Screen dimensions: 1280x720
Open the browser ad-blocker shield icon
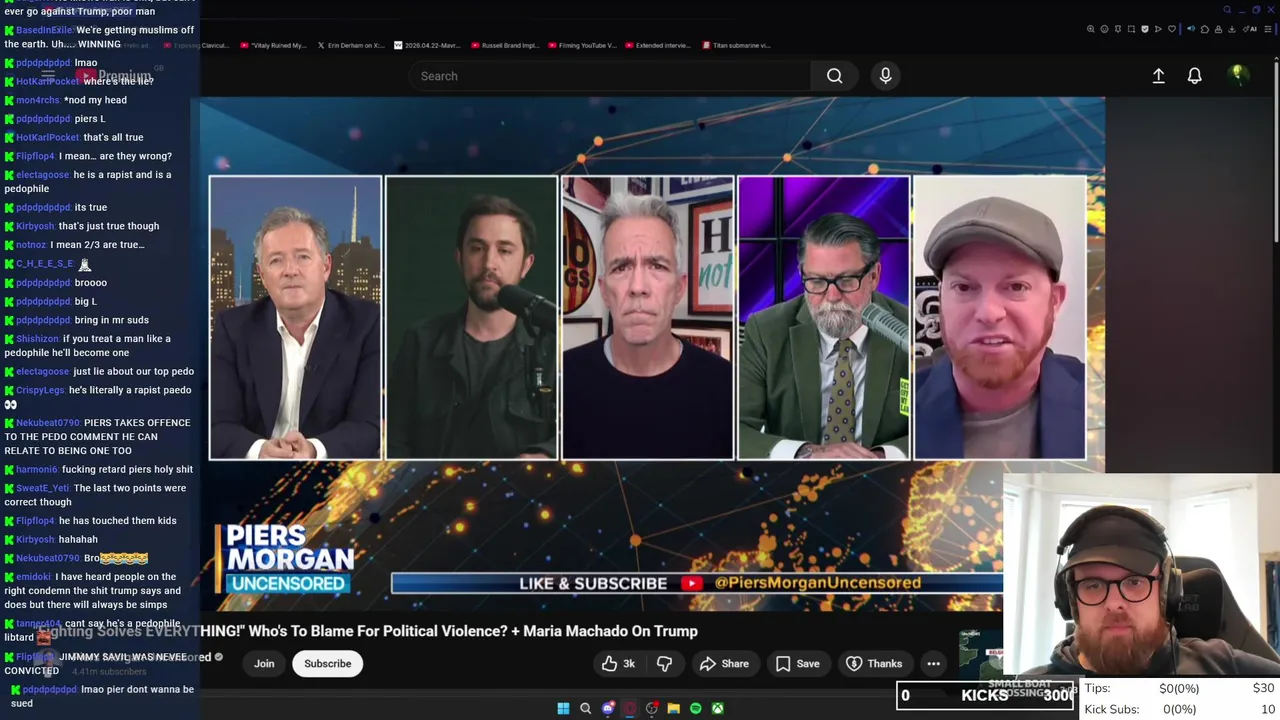[x=1145, y=29]
